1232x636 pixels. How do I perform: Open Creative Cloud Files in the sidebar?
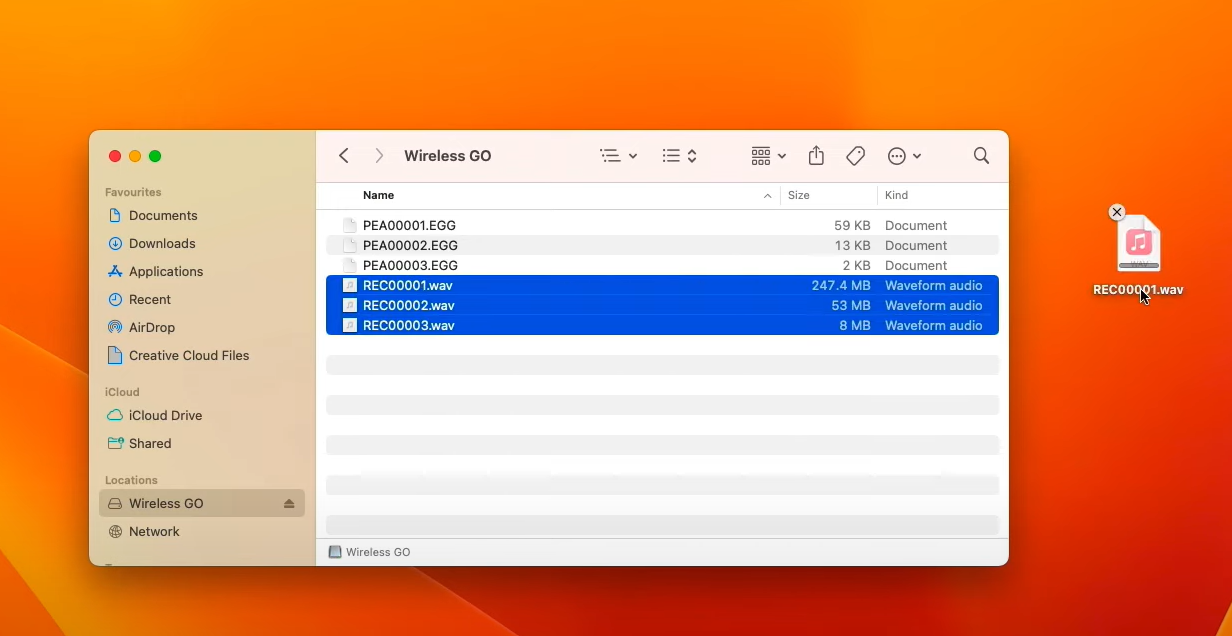tap(202, 355)
